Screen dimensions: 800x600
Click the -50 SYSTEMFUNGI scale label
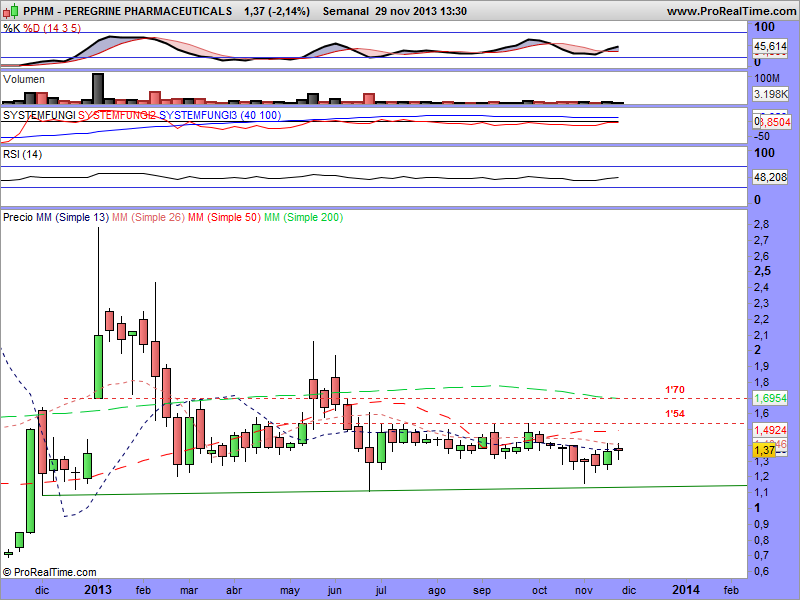click(x=763, y=136)
